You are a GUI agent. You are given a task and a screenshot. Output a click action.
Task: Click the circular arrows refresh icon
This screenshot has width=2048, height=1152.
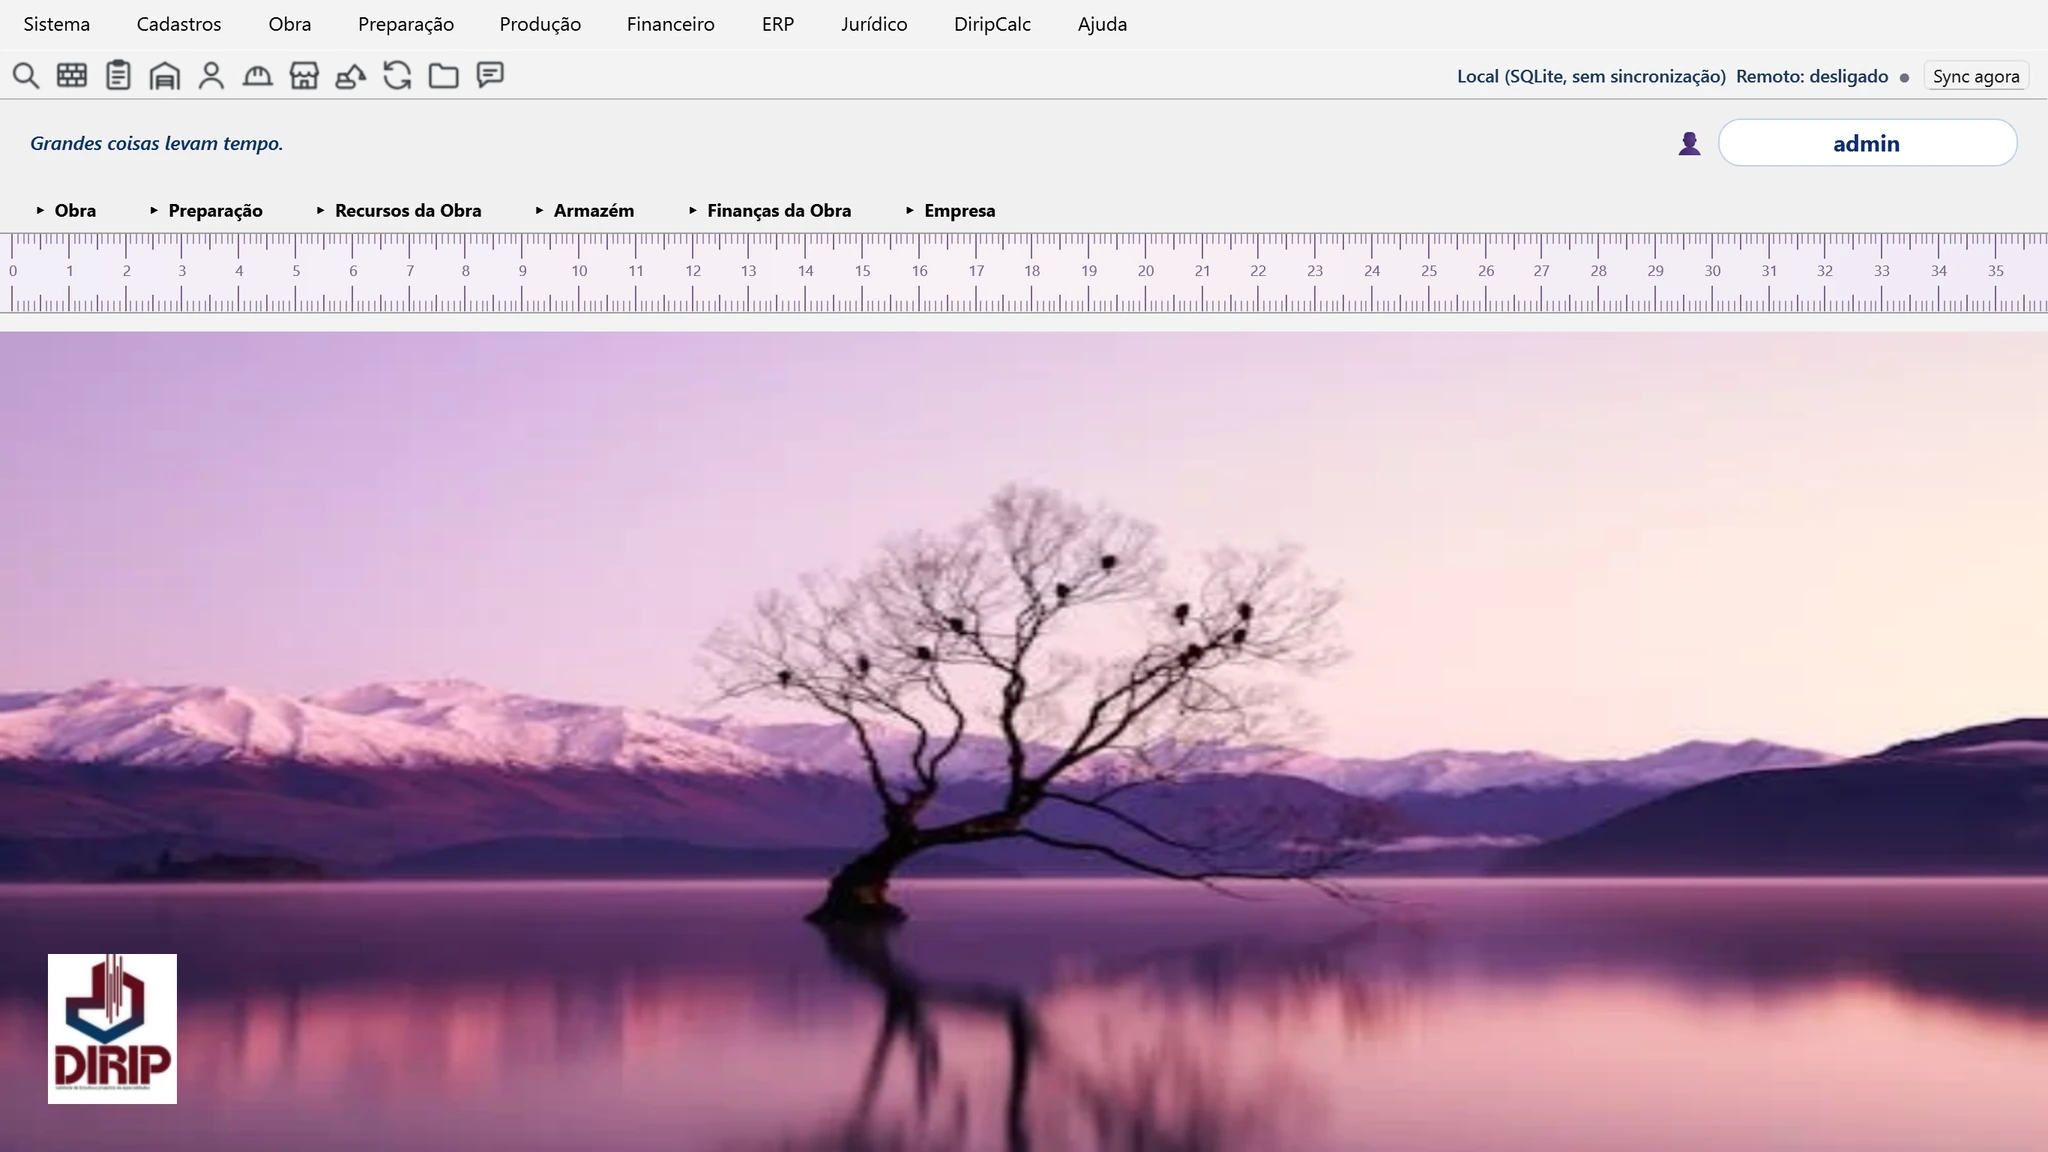(x=397, y=76)
